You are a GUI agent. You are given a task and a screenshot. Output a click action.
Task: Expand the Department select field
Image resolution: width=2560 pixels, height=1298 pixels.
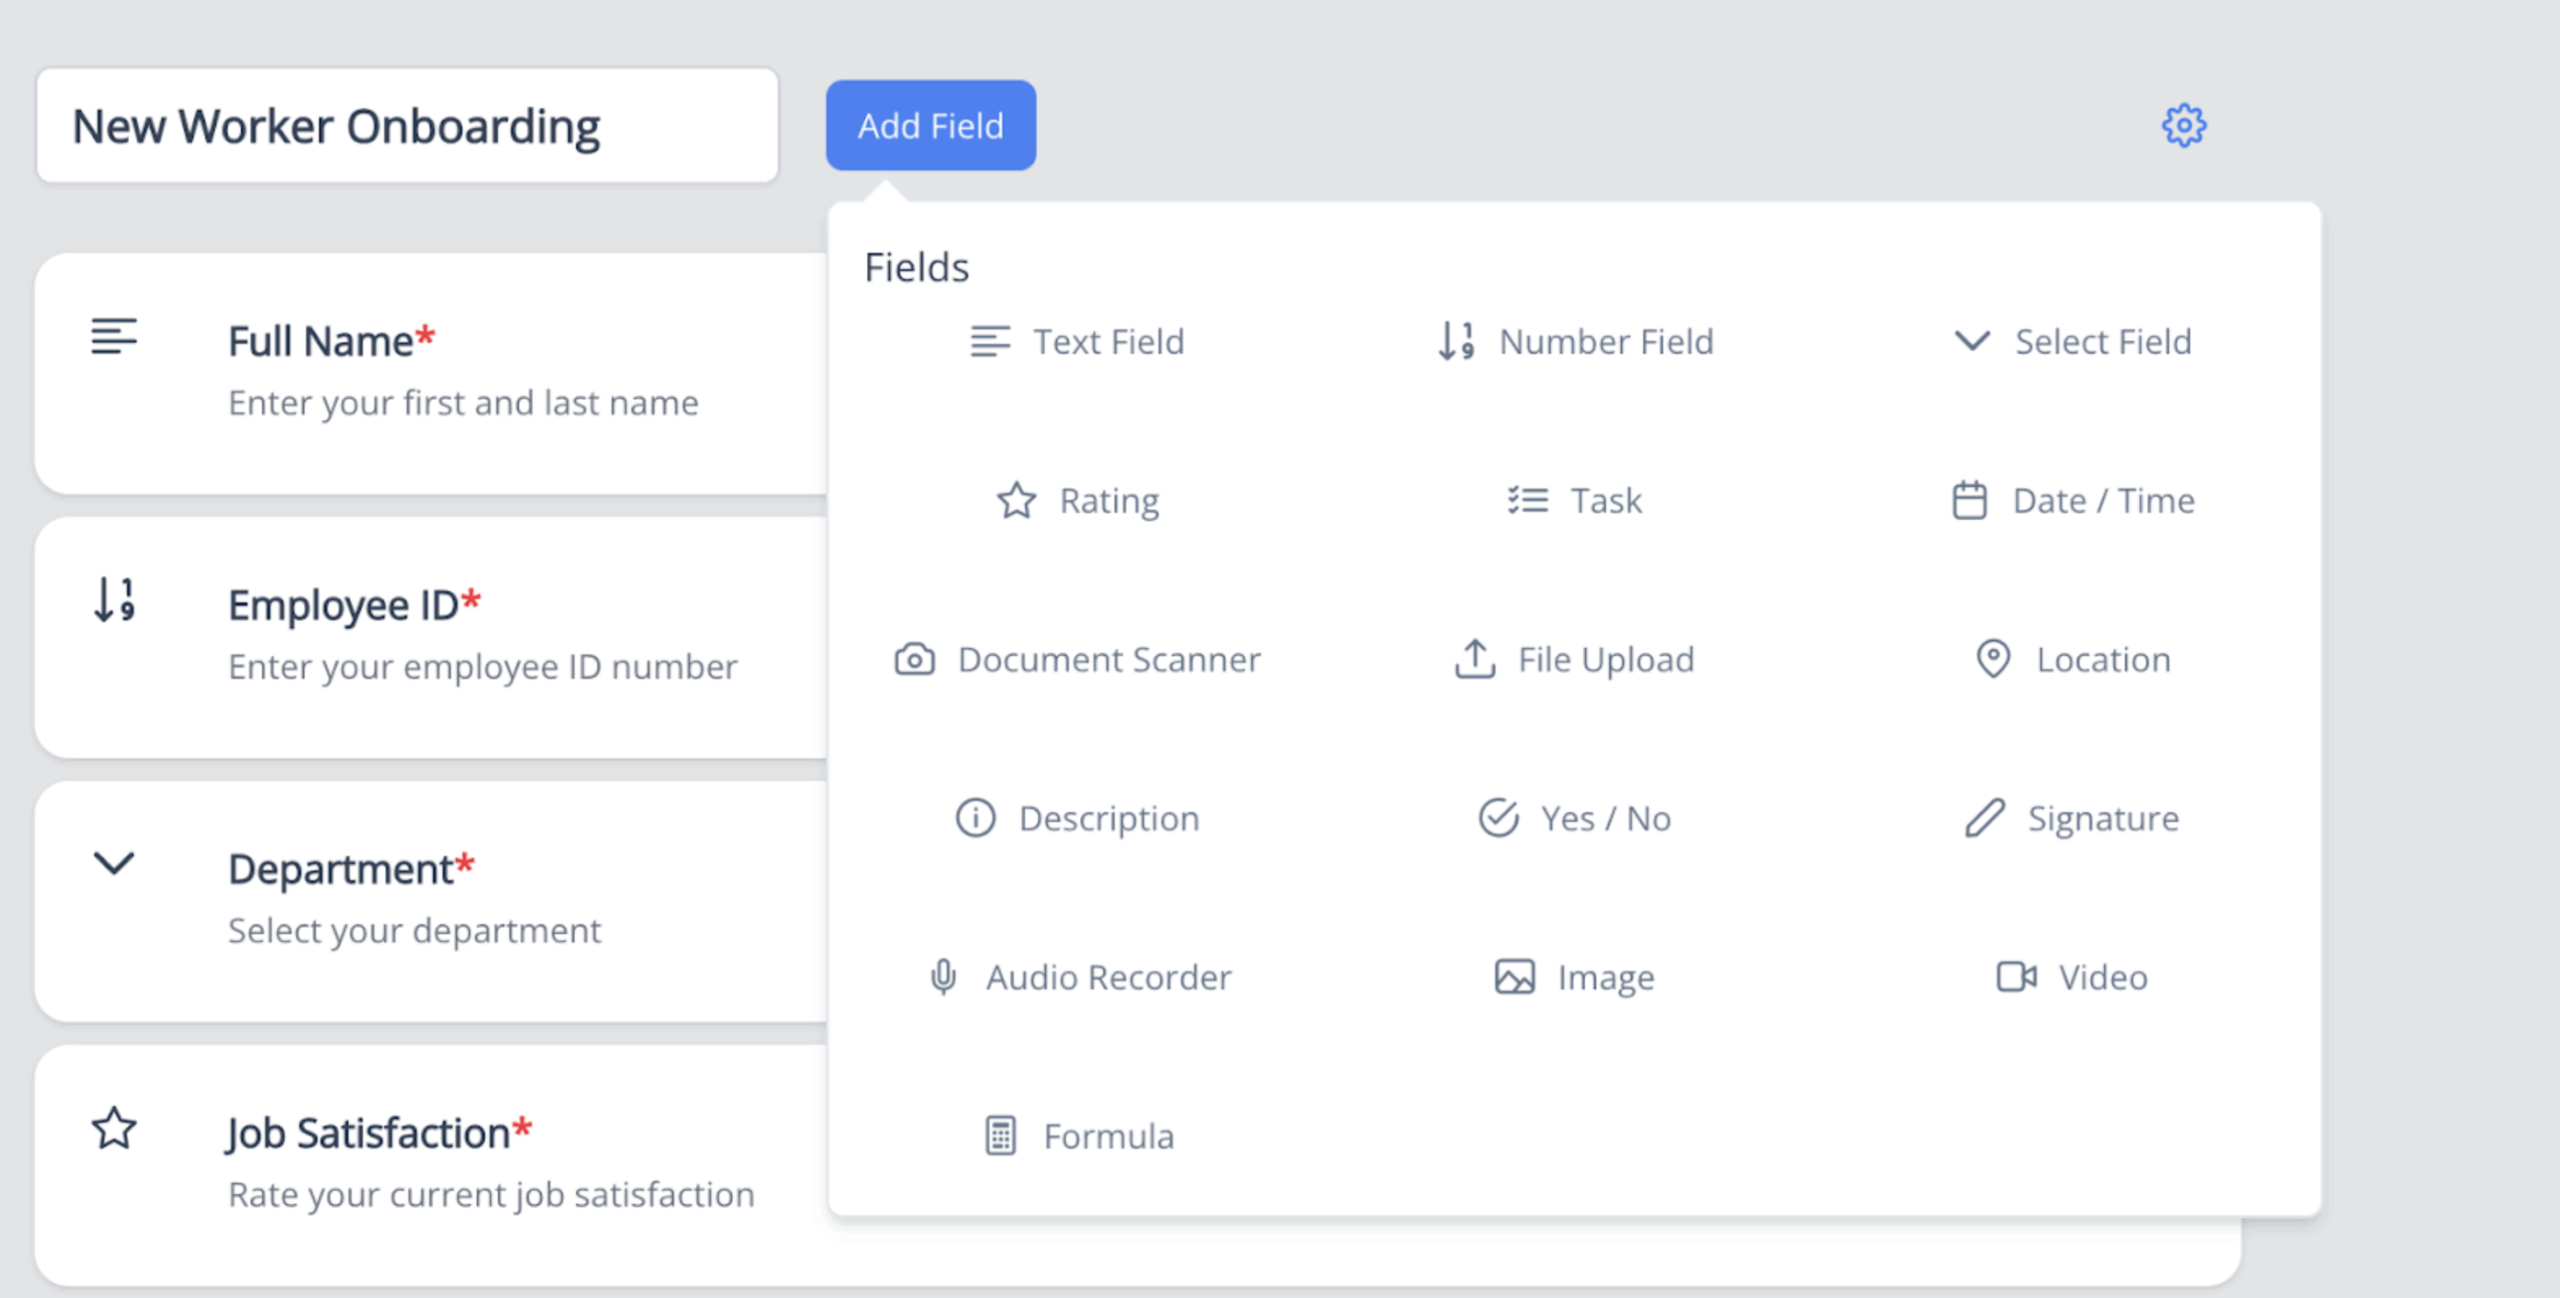pos(113,864)
